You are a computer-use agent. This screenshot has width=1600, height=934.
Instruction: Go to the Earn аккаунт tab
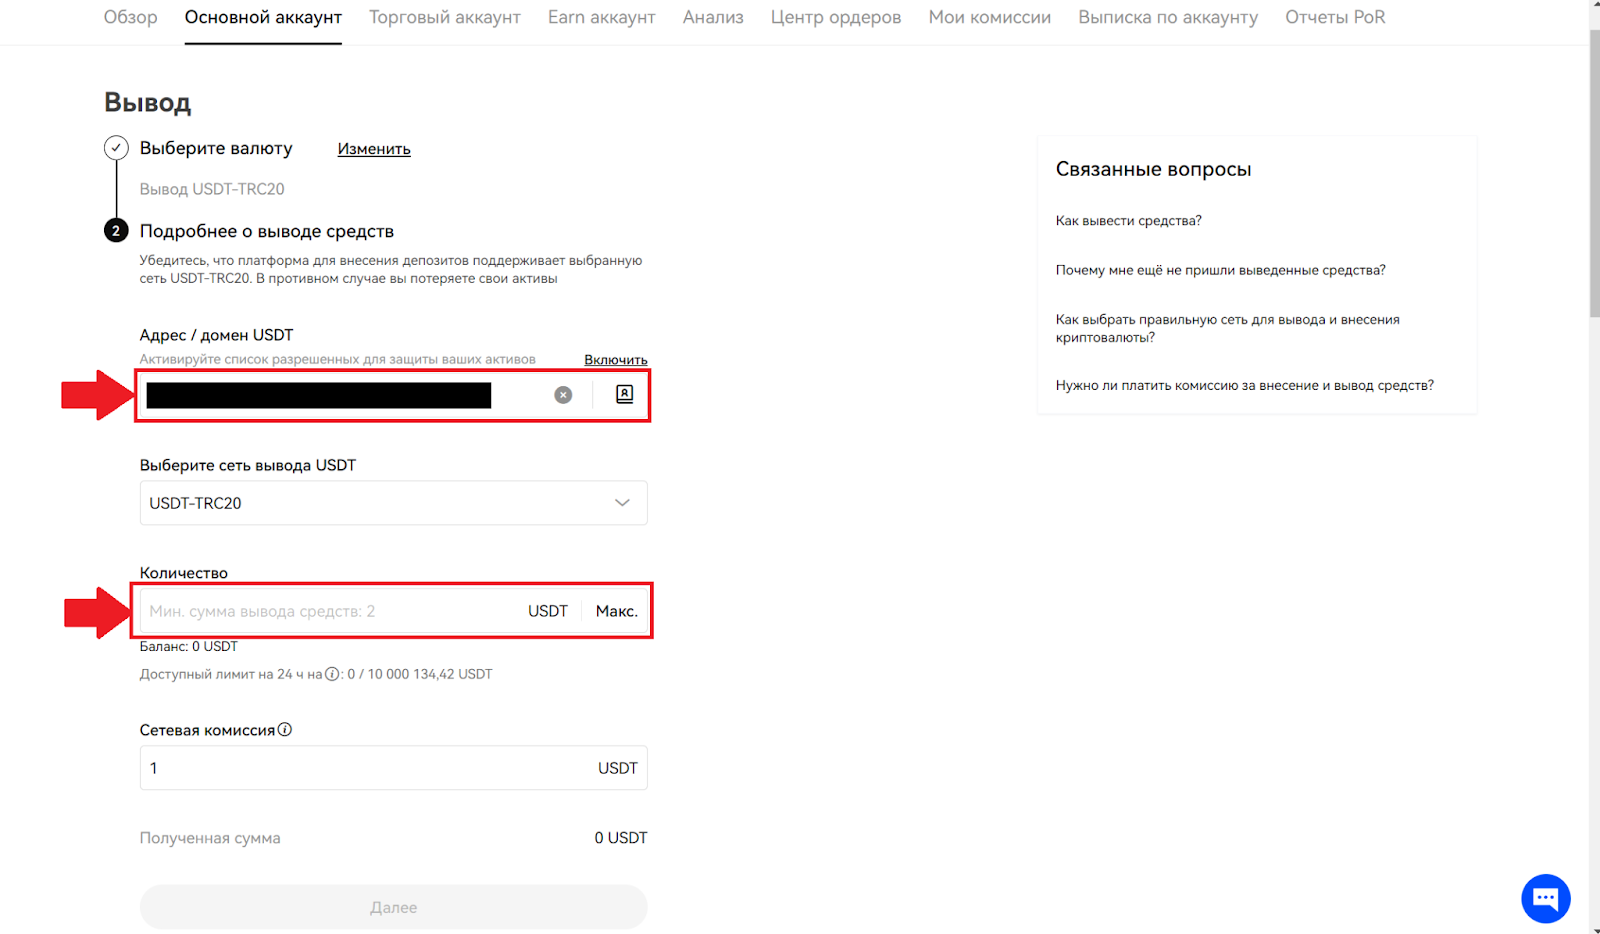click(x=602, y=17)
